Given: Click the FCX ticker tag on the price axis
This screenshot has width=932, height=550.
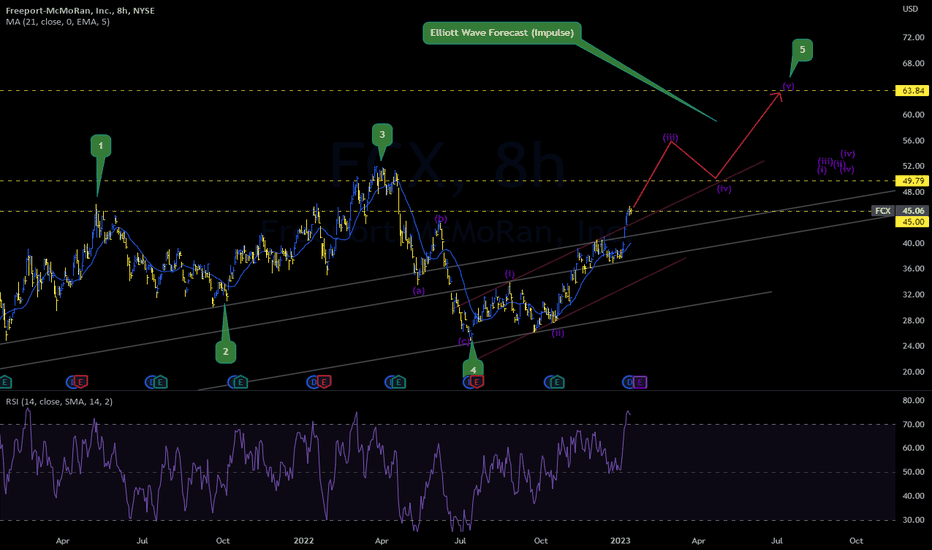Looking at the screenshot, I should coord(883,210).
